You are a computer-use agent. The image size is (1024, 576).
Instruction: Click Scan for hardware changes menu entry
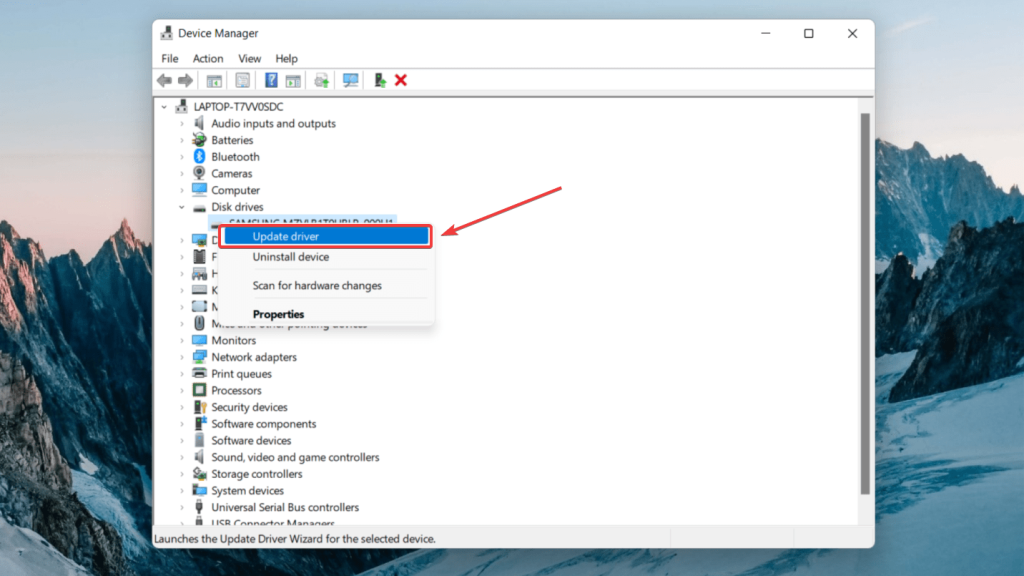point(316,285)
